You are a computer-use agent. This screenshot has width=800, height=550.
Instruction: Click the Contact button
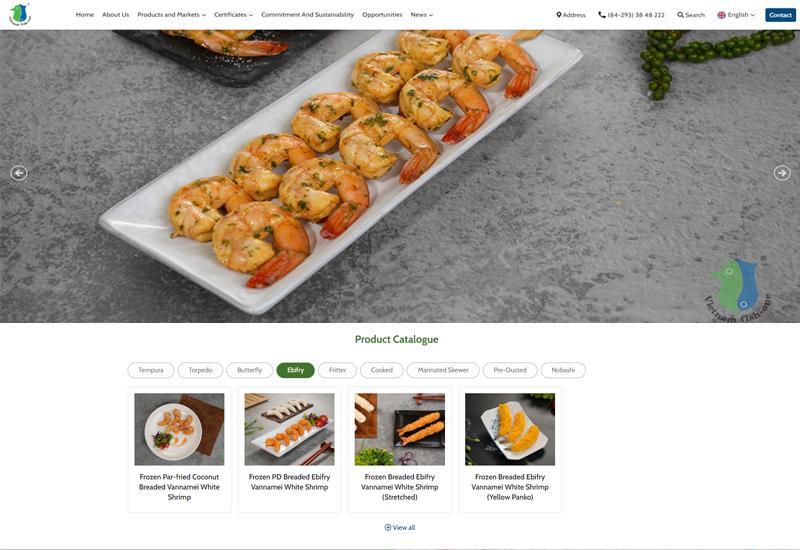(781, 15)
